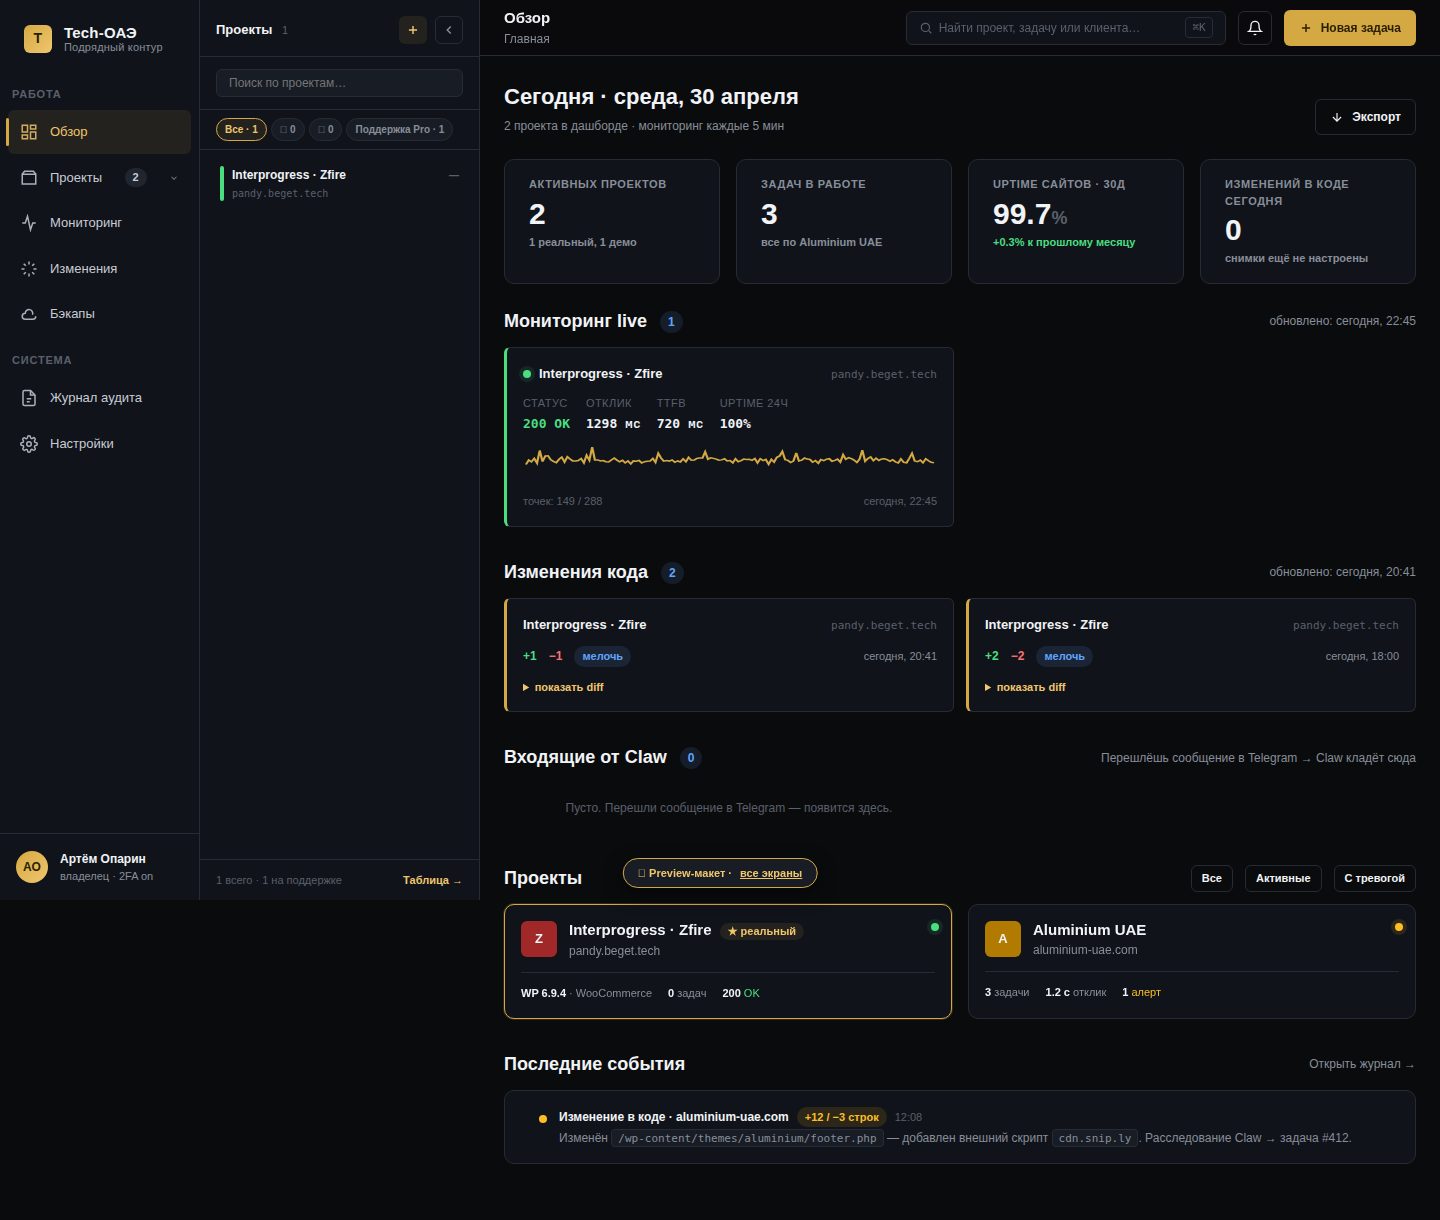Click the orange A avatar of Aluminium UAE

[x=1003, y=939]
